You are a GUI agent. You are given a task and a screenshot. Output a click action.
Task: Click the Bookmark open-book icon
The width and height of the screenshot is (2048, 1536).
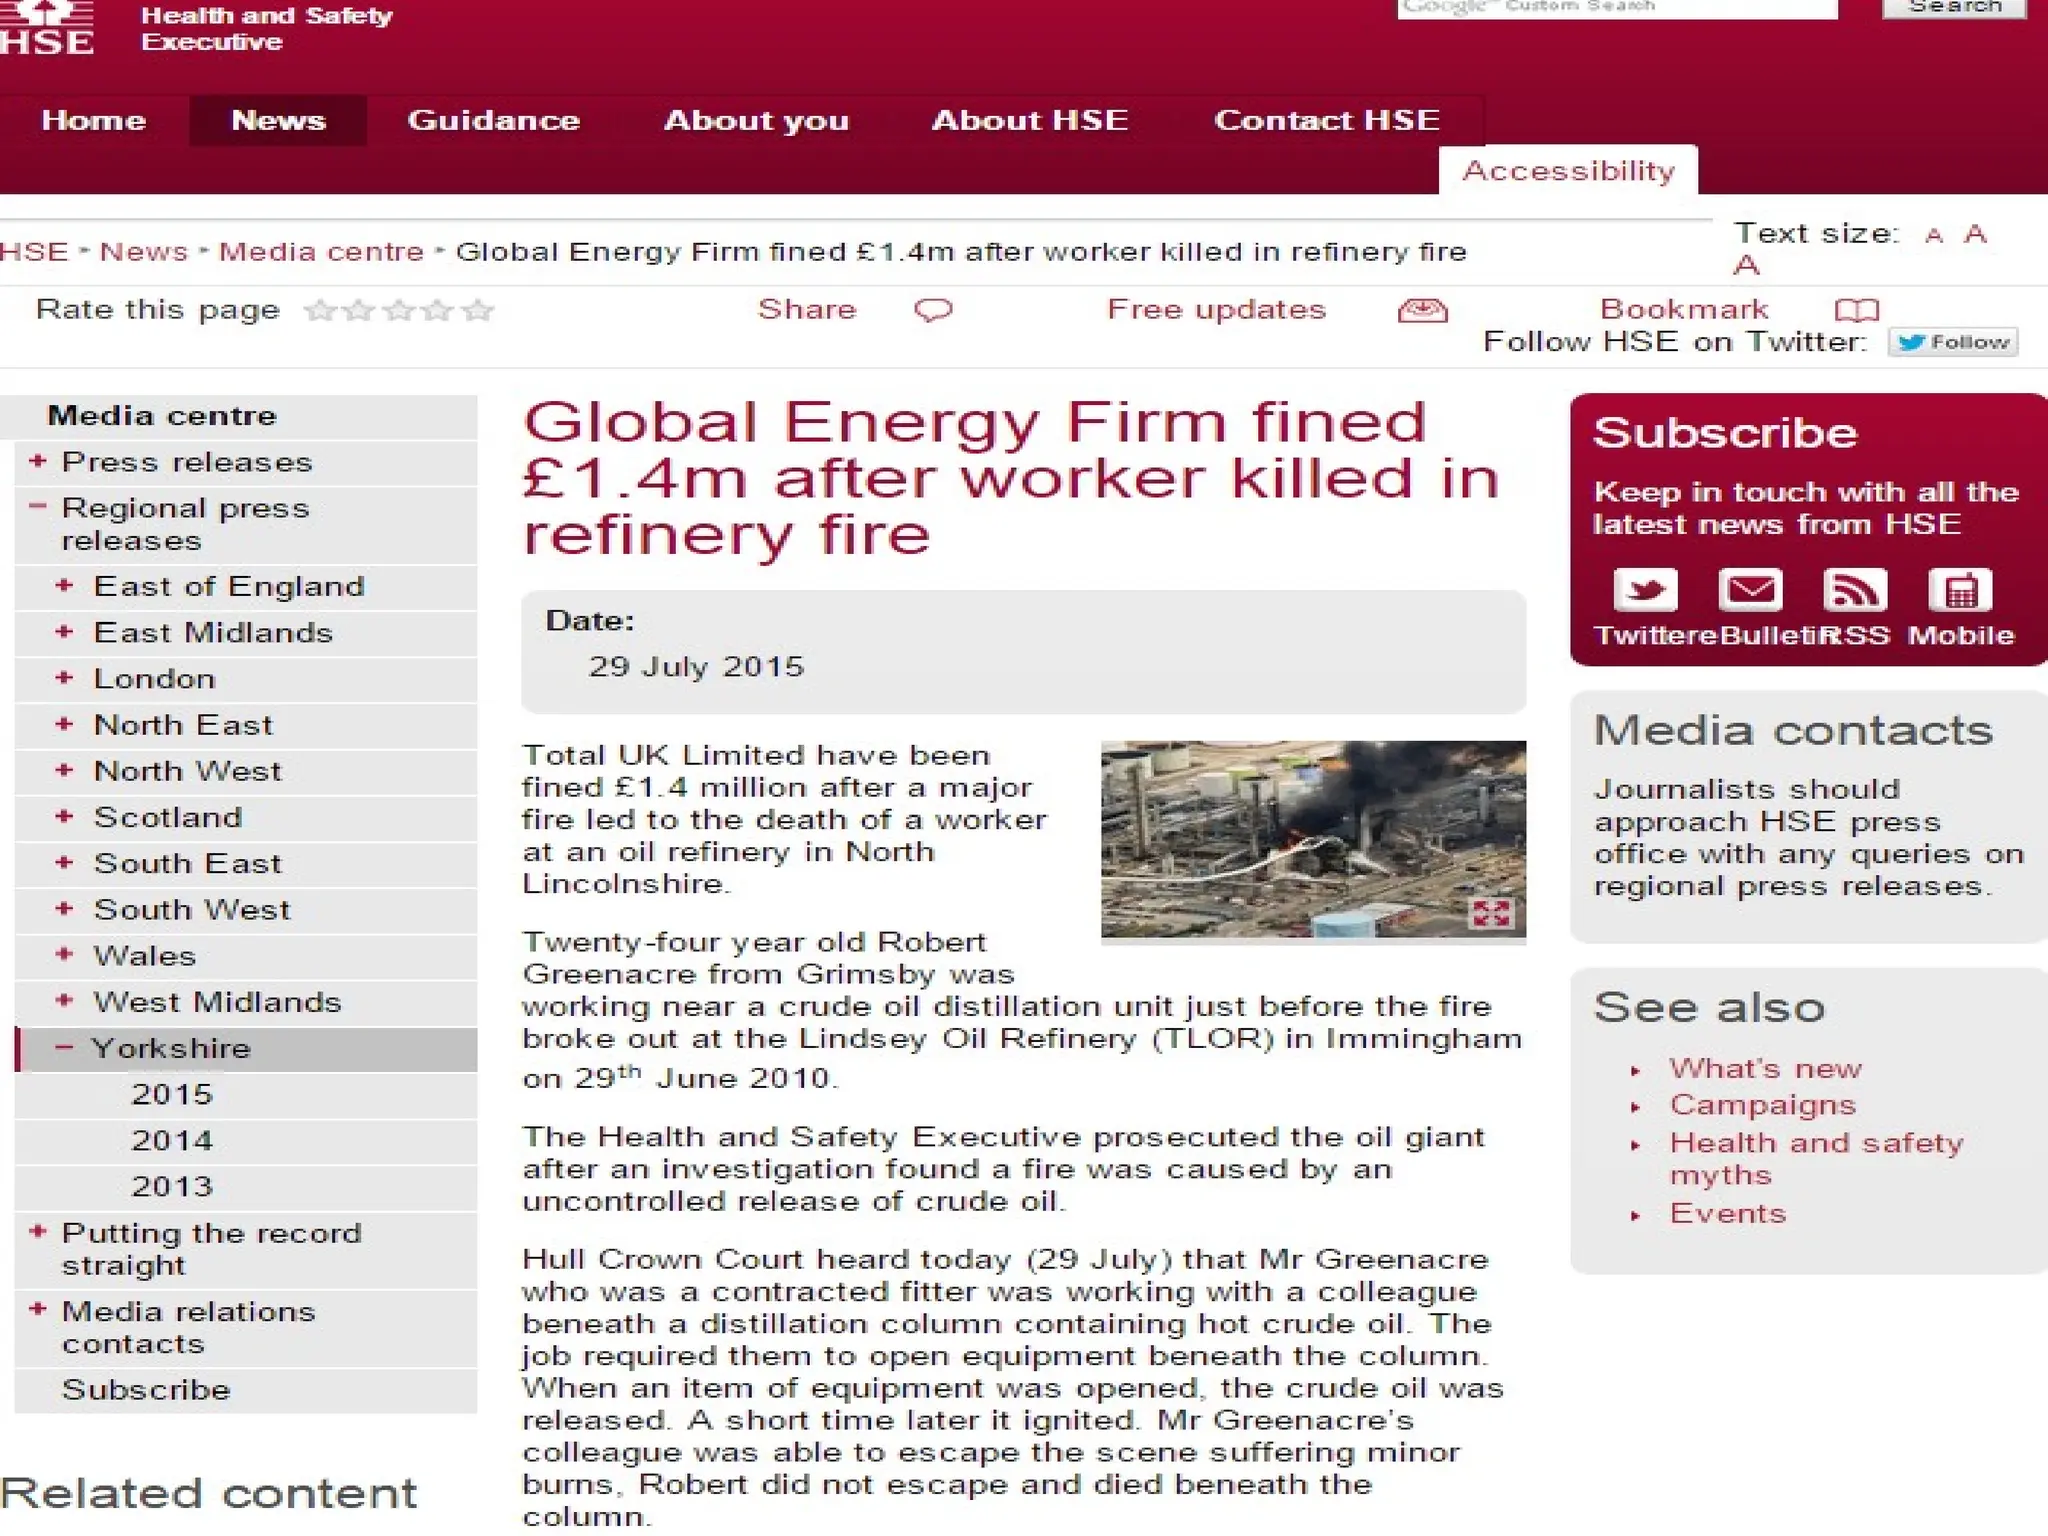point(1857,310)
